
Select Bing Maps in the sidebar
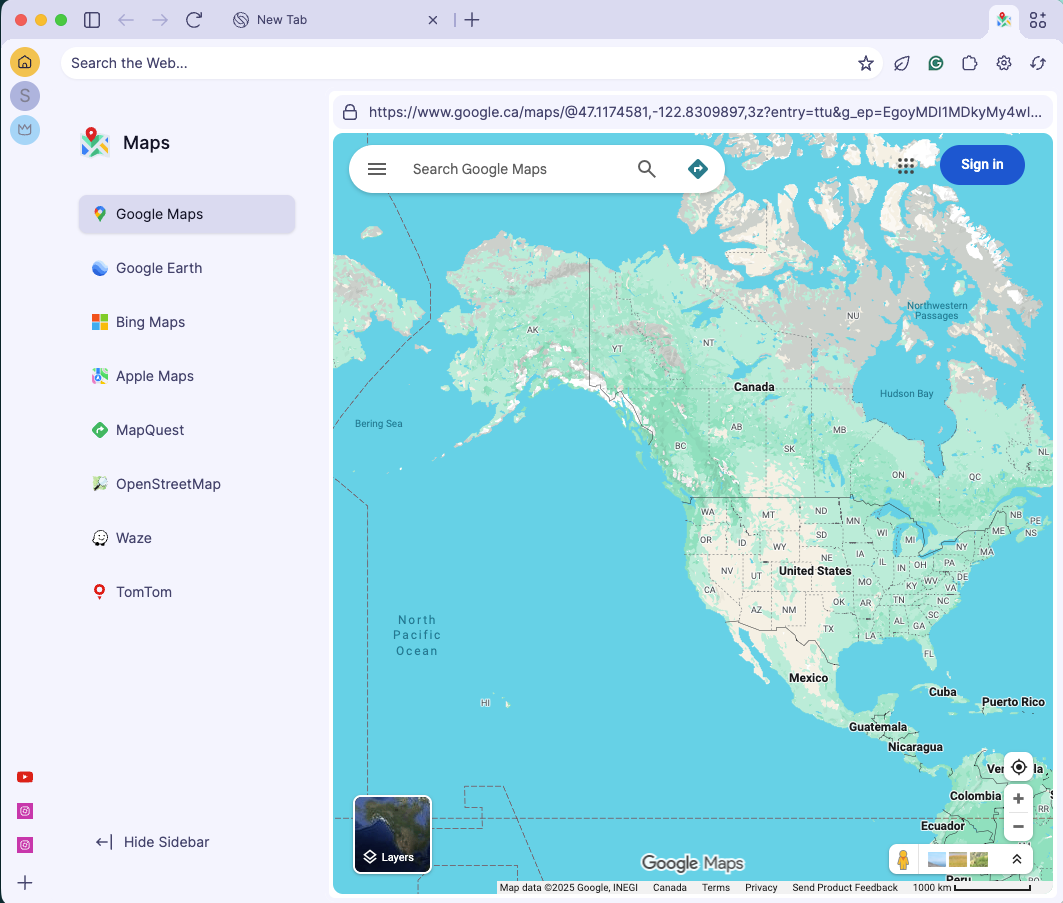(x=150, y=322)
